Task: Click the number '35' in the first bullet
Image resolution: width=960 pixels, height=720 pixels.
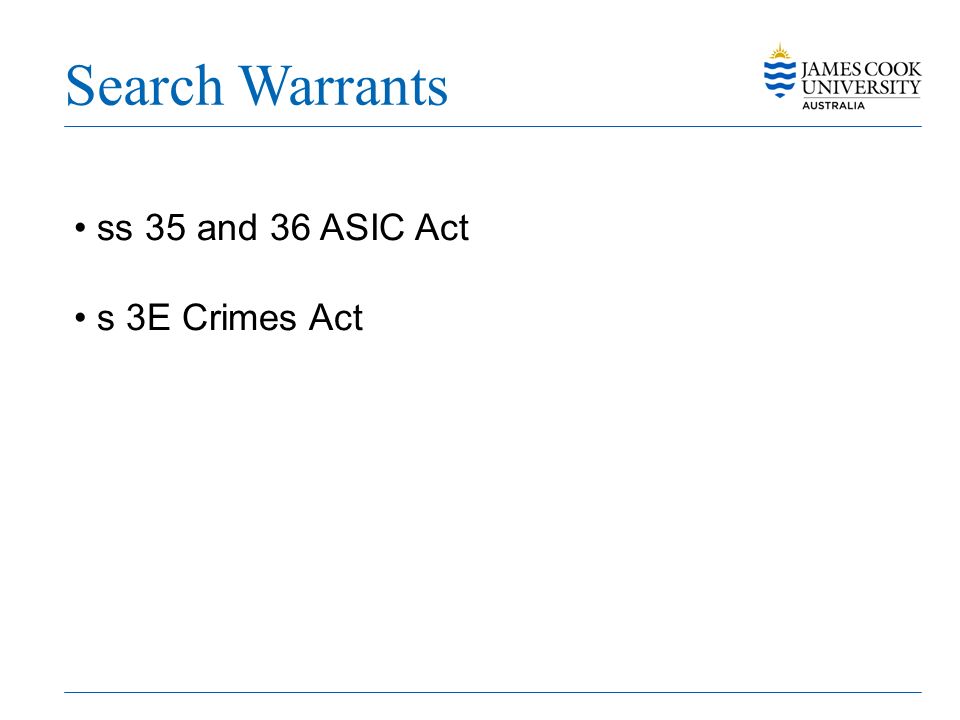Action: pyautogui.click(x=165, y=228)
